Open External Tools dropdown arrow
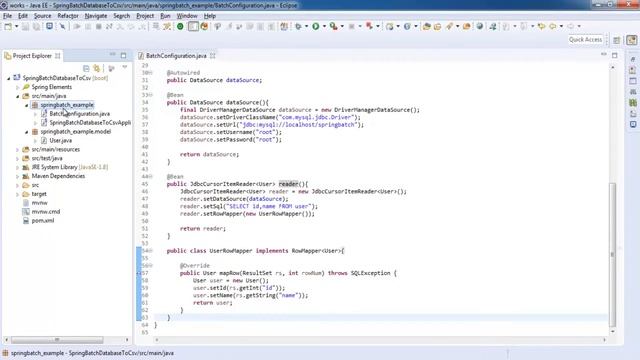The height and width of the screenshot is (360, 640). (x=342, y=27)
